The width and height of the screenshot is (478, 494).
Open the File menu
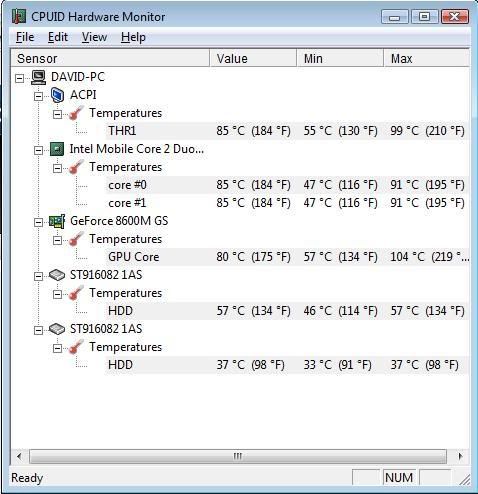(25, 37)
